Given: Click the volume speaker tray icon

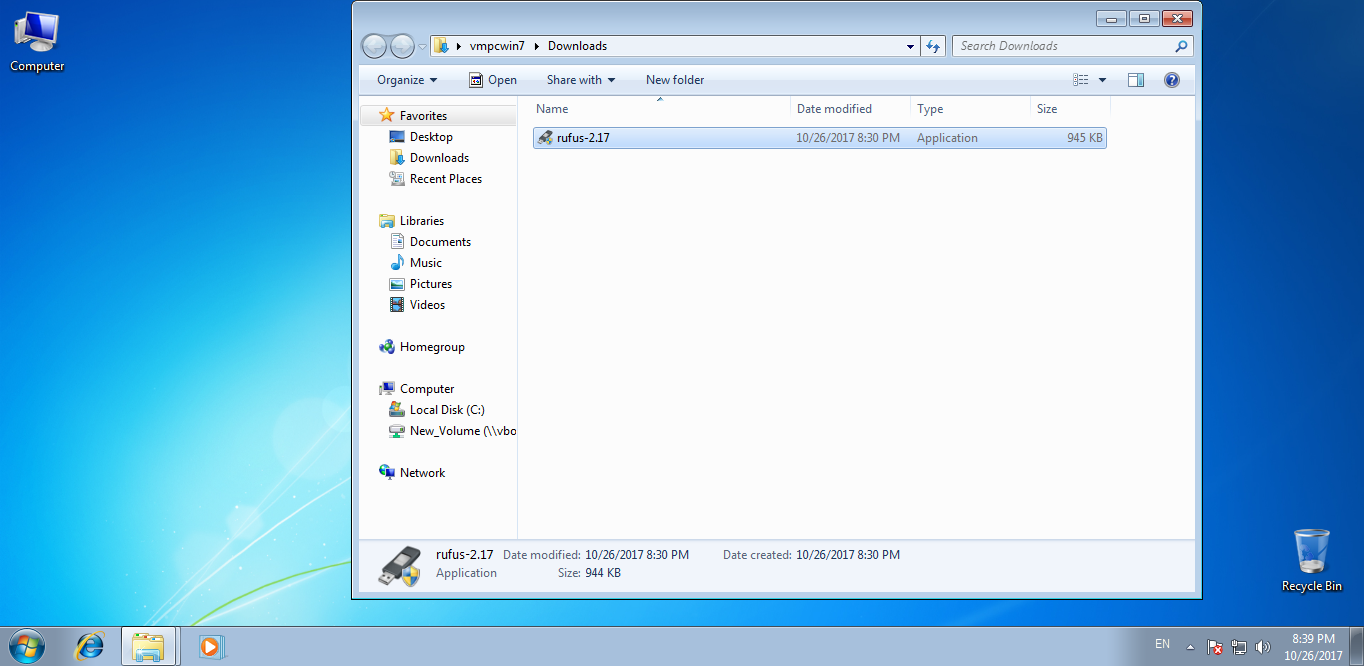Looking at the screenshot, I should [1263, 646].
